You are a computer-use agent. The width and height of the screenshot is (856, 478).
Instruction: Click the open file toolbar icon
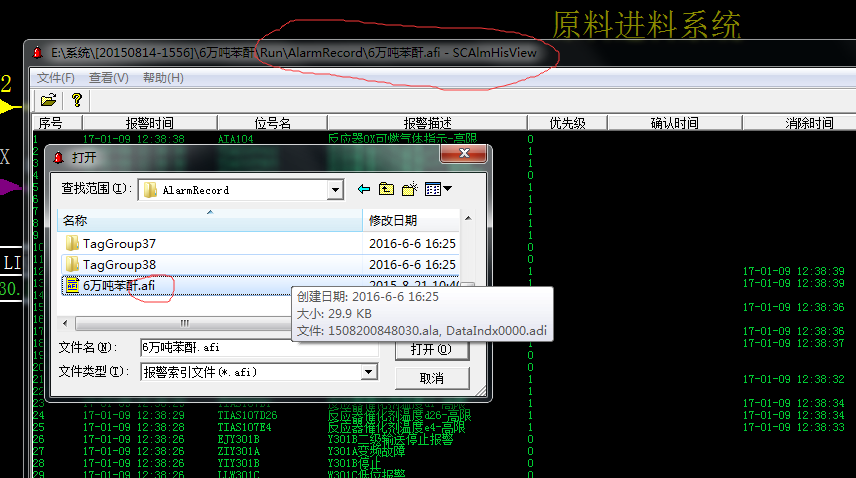[x=48, y=100]
